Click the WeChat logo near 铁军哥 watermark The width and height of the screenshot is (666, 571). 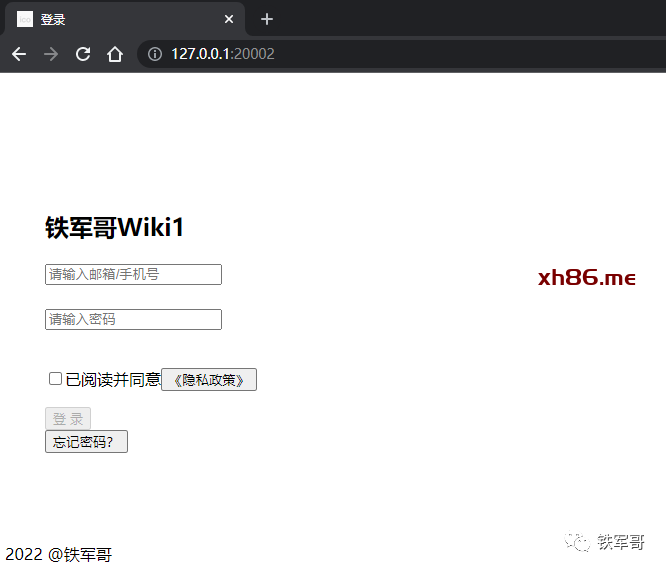point(577,541)
